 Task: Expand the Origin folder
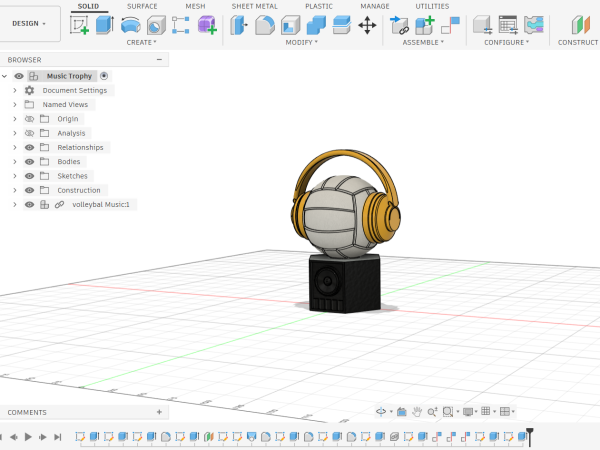click(15, 119)
